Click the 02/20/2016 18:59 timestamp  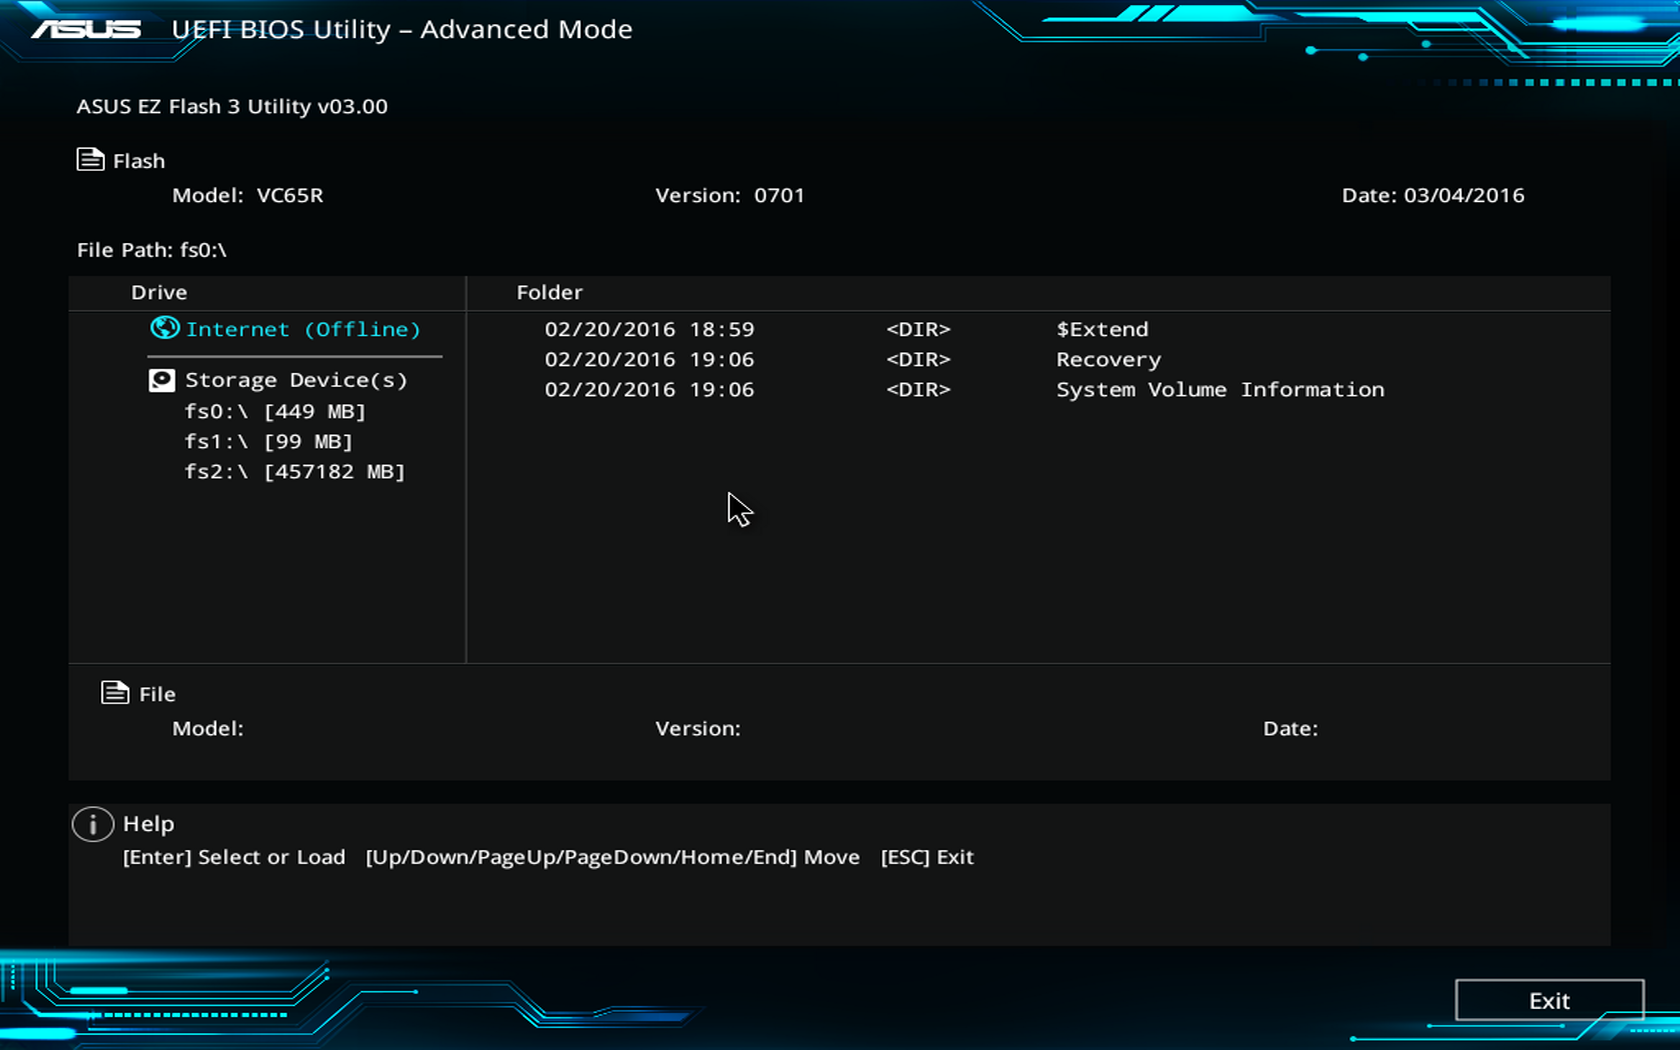649,329
